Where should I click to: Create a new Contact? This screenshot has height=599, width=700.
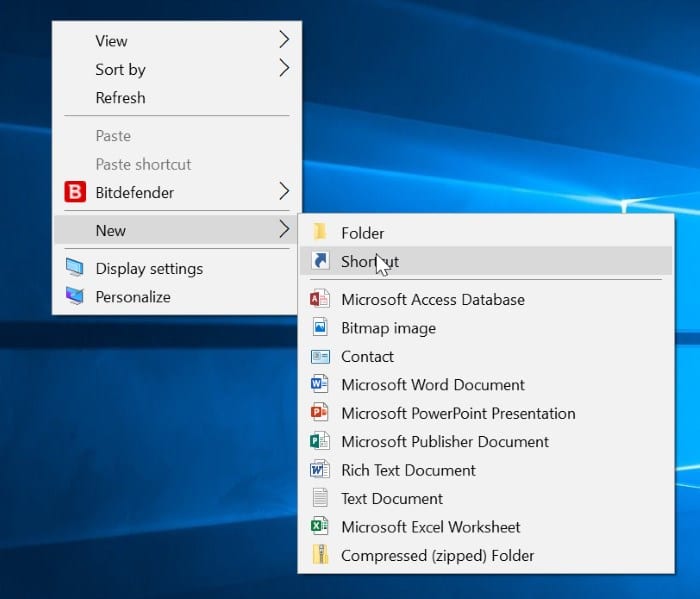click(486, 356)
